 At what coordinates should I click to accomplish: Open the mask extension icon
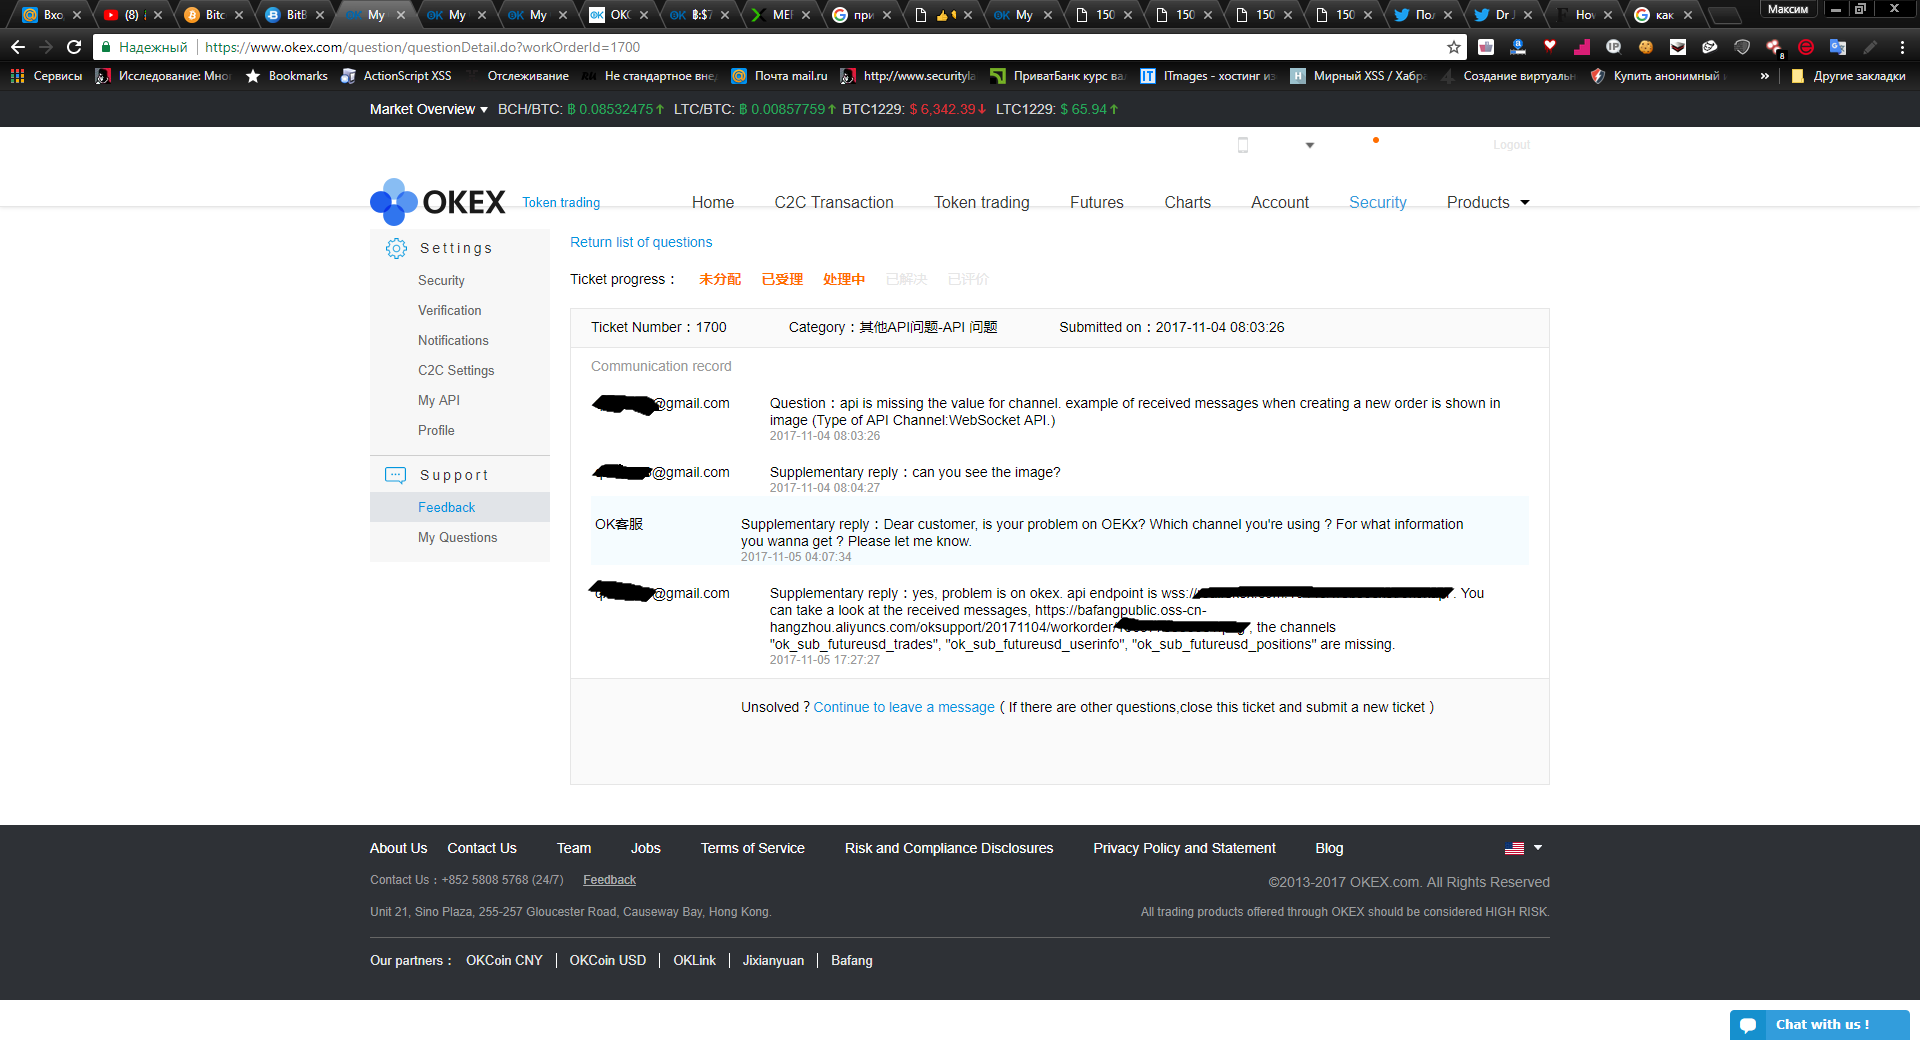point(1710,47)
